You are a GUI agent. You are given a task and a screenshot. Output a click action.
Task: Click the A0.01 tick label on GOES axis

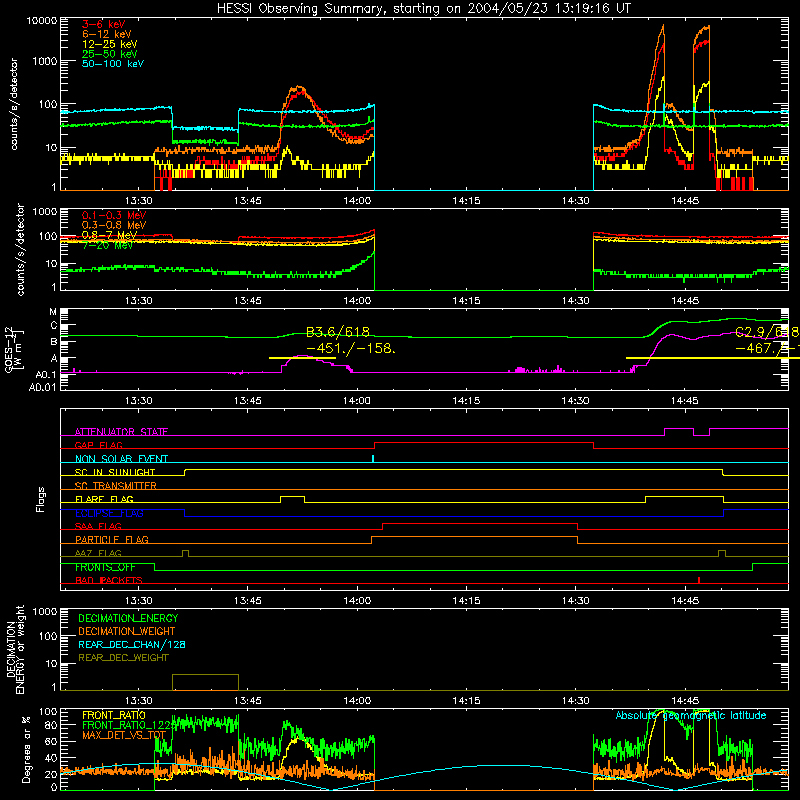(42, 387)
